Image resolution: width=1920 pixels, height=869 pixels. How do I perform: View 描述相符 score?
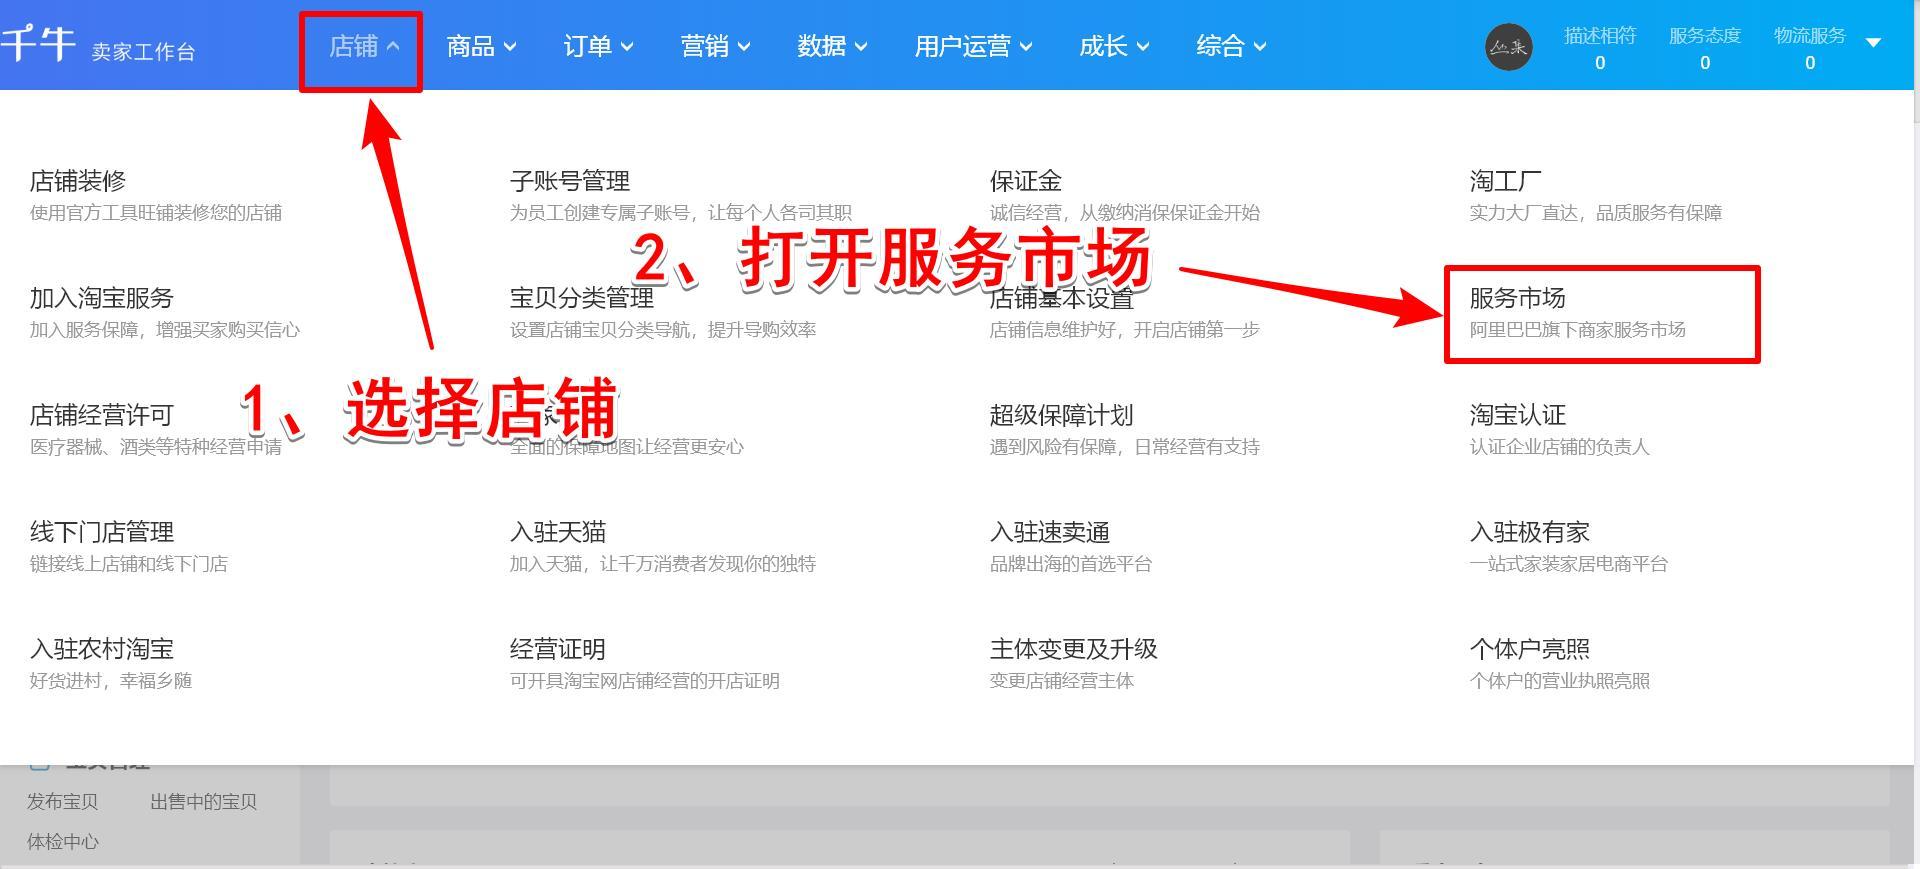click(x=1600, y=48)
